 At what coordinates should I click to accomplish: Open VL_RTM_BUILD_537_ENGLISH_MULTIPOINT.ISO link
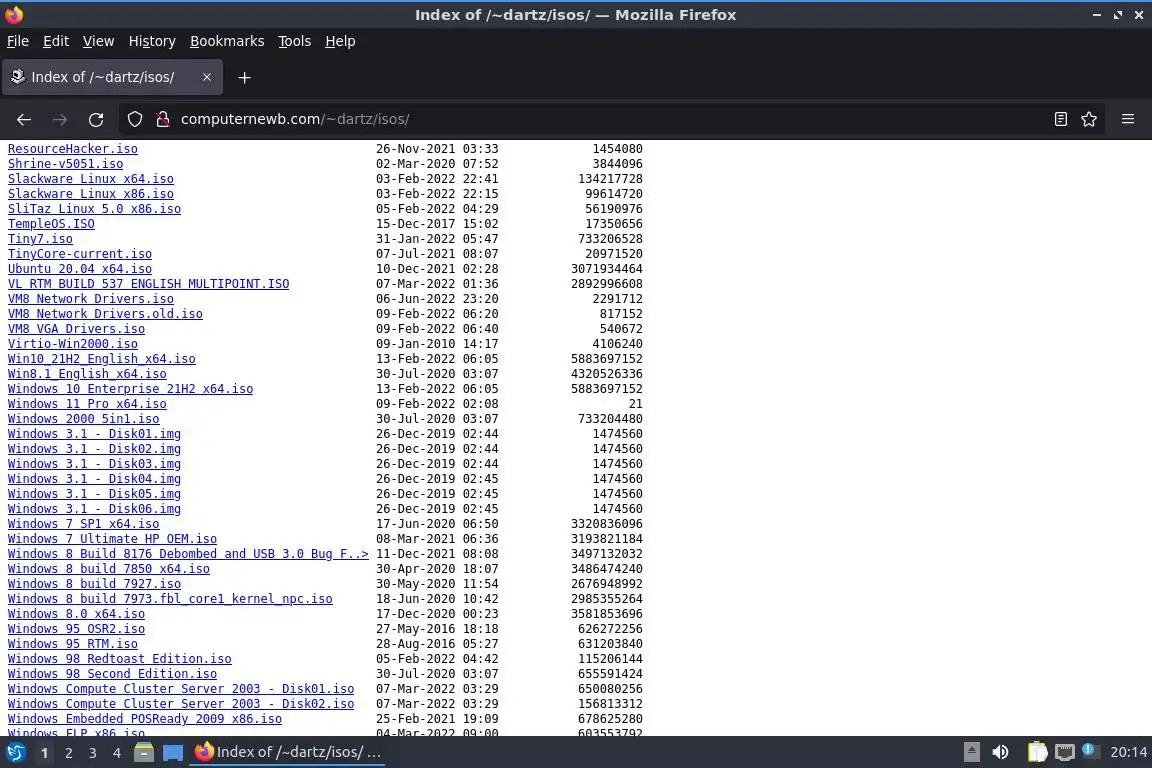(148, 284)
